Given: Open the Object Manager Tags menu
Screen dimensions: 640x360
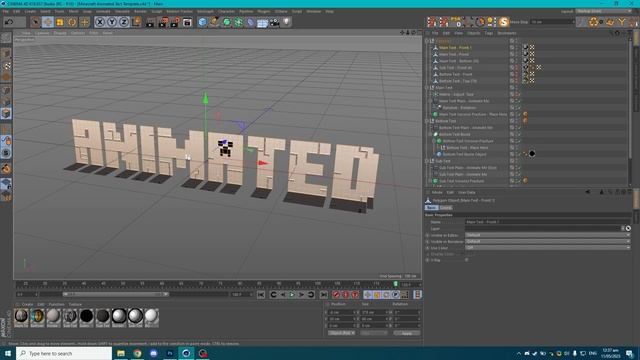Looking at the screenshot, I should click(x=489, y=33).
